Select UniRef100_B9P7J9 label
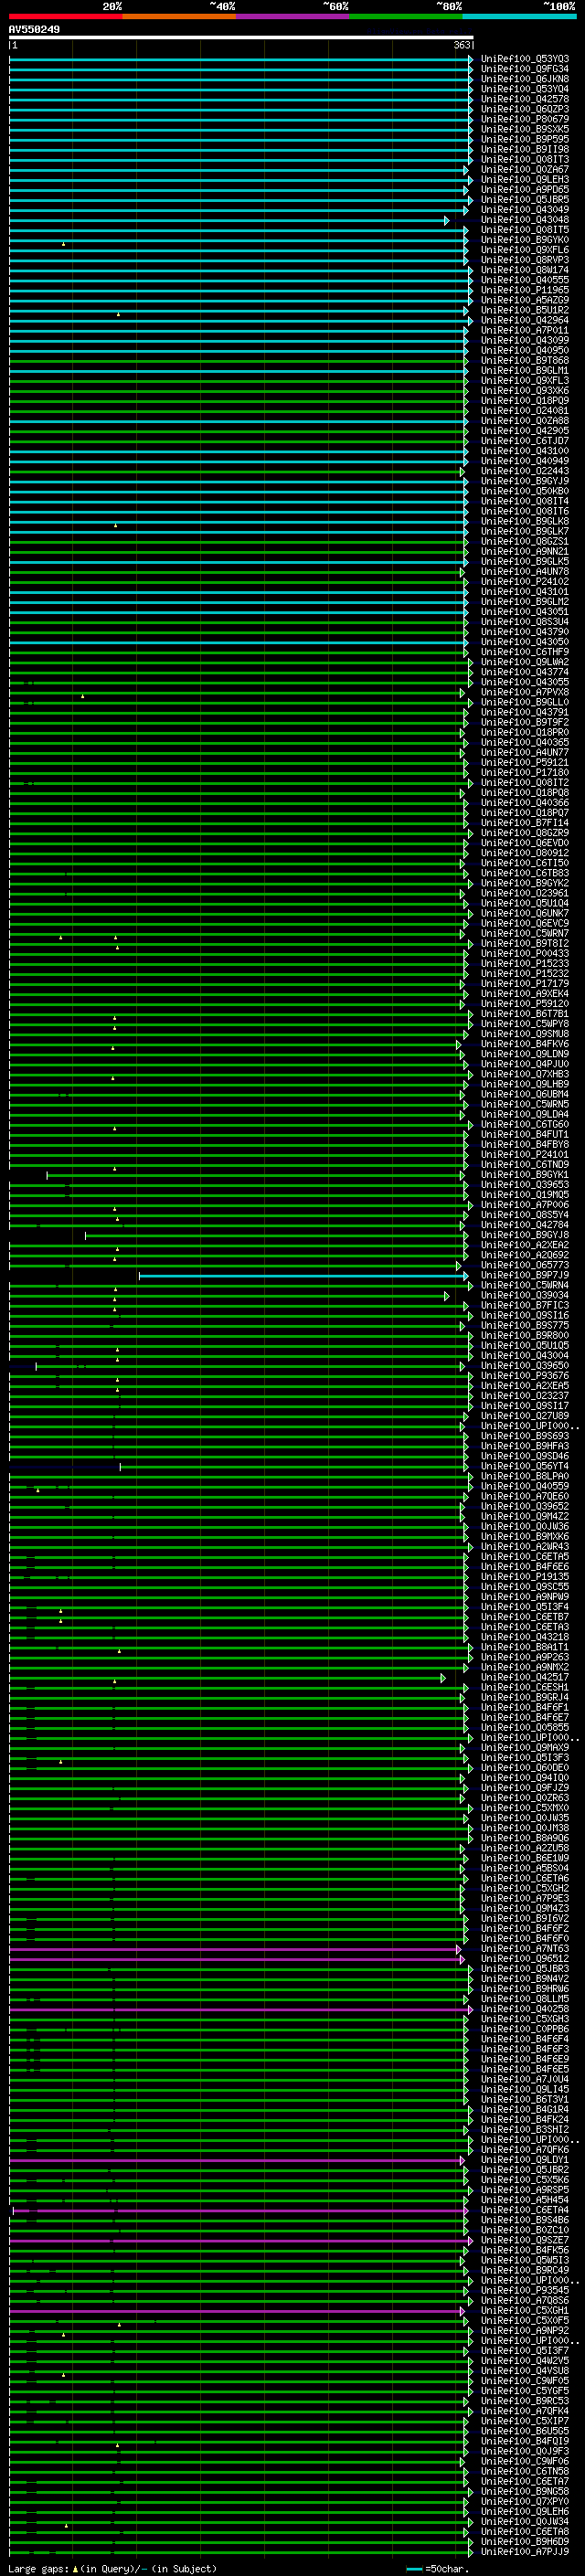 coord(525,1275)
